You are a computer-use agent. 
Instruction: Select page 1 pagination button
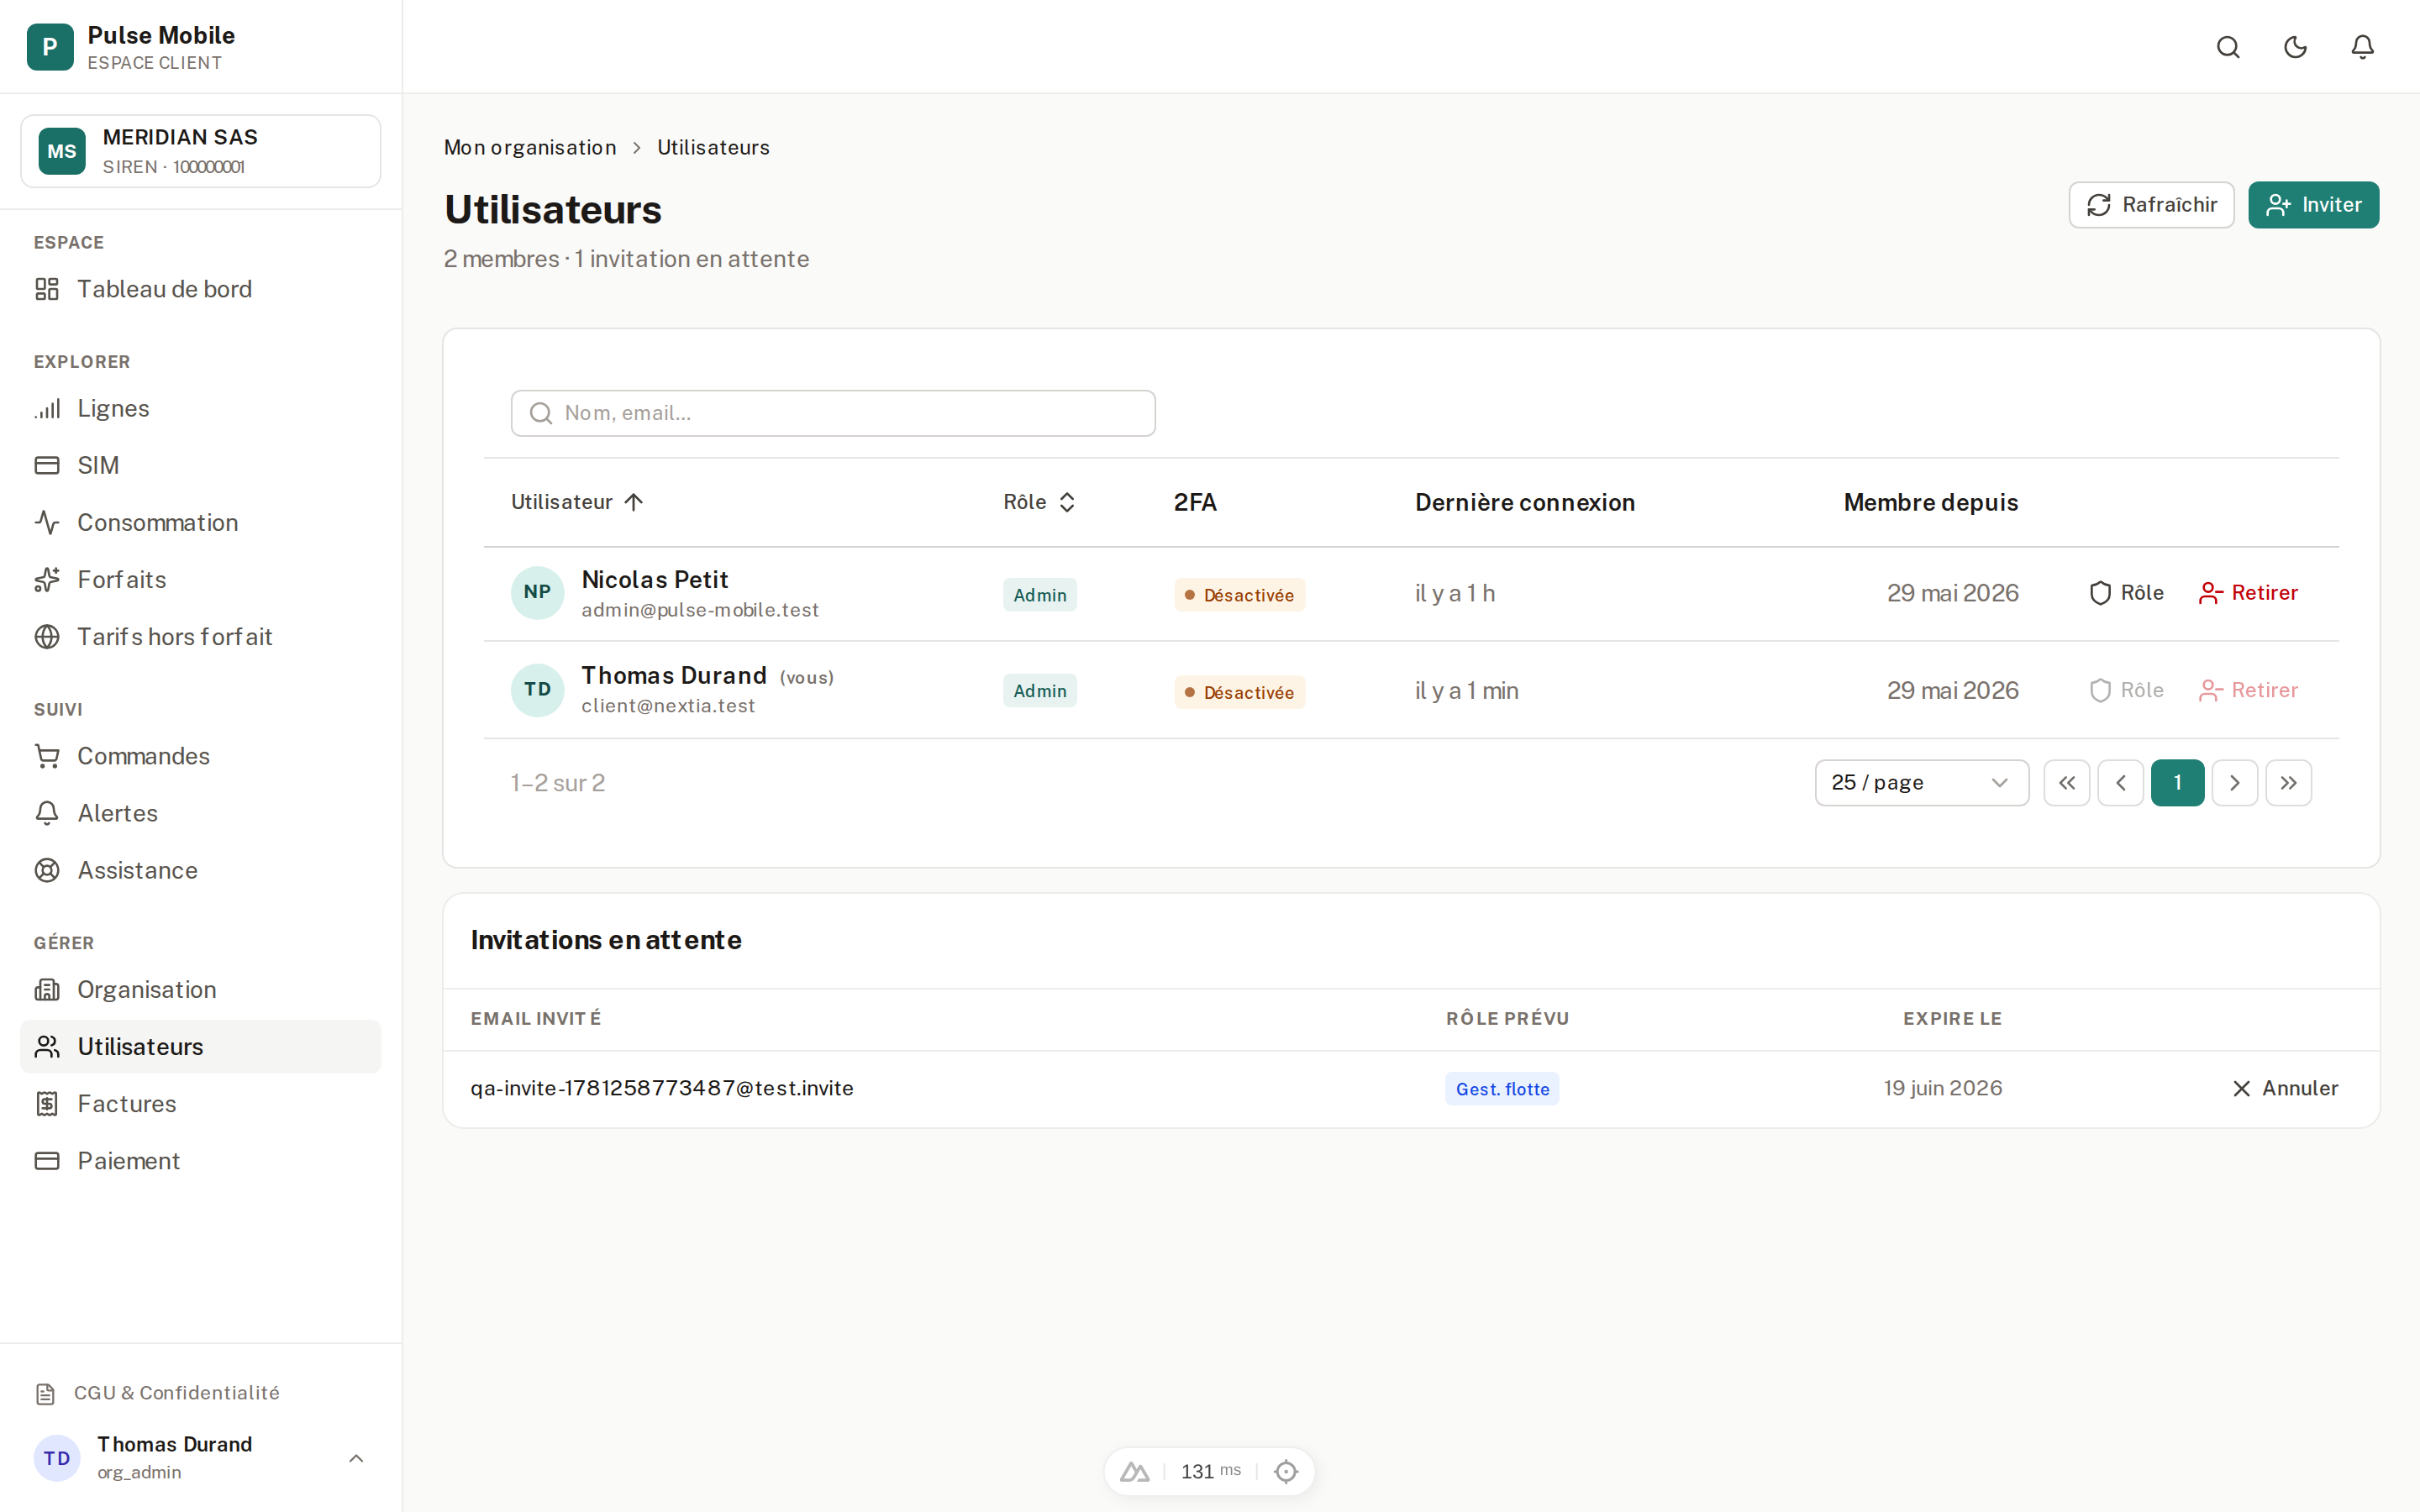2177,782
